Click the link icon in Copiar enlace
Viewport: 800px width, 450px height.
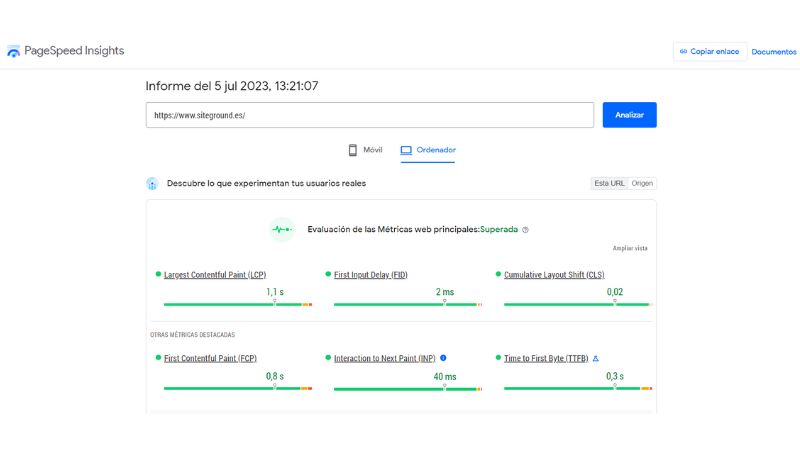click(683, 52)
